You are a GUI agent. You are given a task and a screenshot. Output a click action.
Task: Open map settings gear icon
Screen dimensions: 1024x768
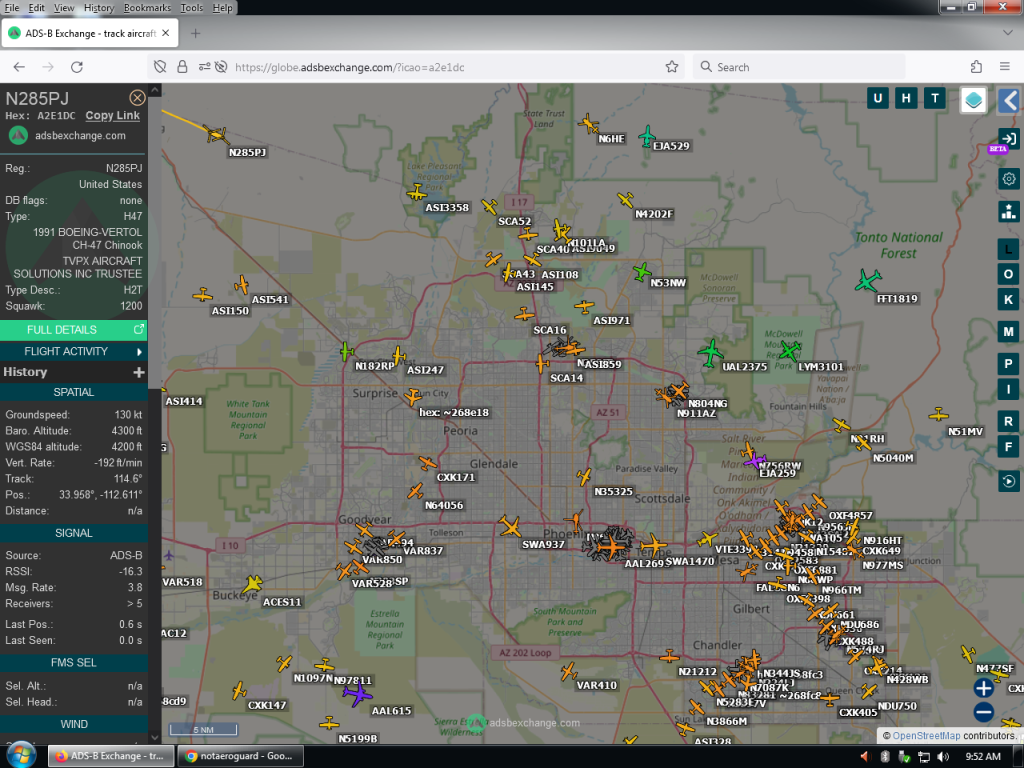(x=1008, y=179)
